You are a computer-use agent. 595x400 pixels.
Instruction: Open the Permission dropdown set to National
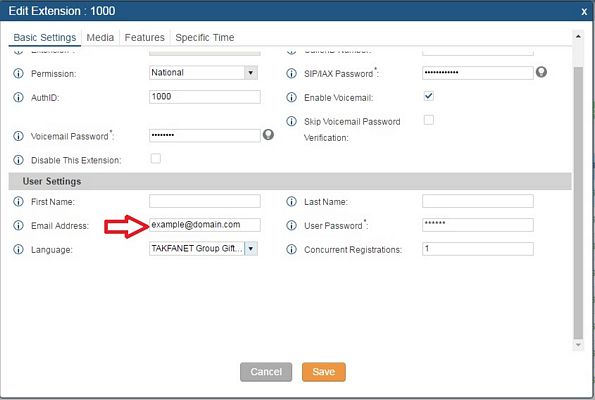click(x=203, y=73)
